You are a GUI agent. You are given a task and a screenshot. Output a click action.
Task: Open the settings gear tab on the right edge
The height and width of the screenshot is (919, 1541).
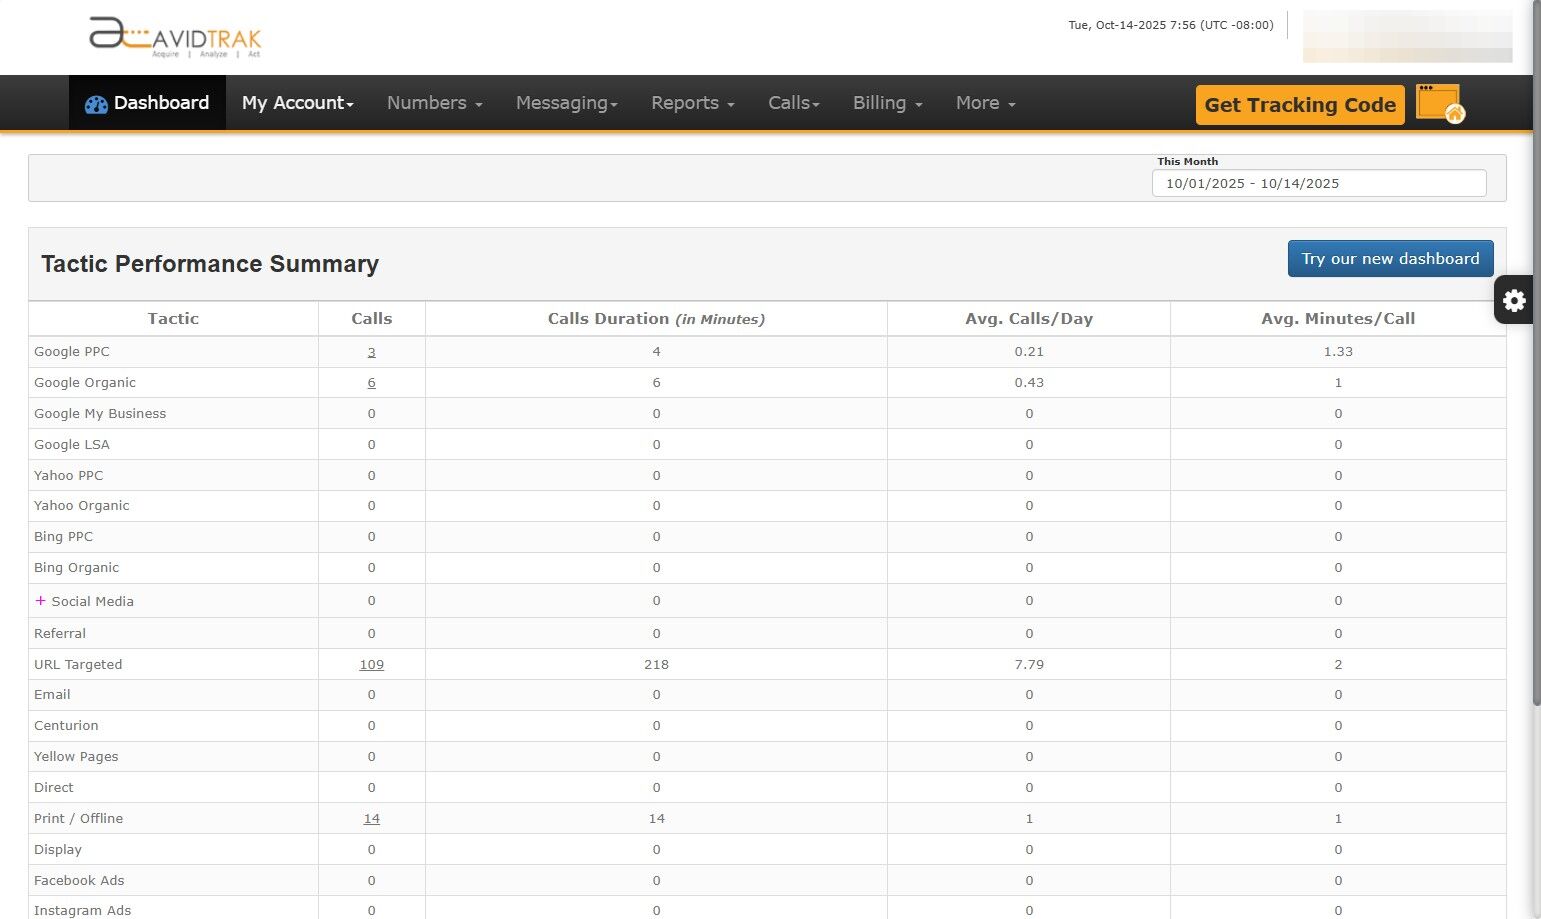tap(1513, 299)
